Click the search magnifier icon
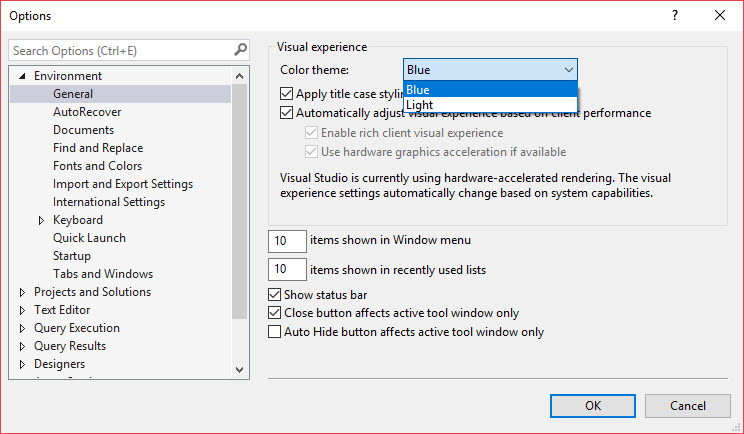The image size is (744, 434). [240, 50]
